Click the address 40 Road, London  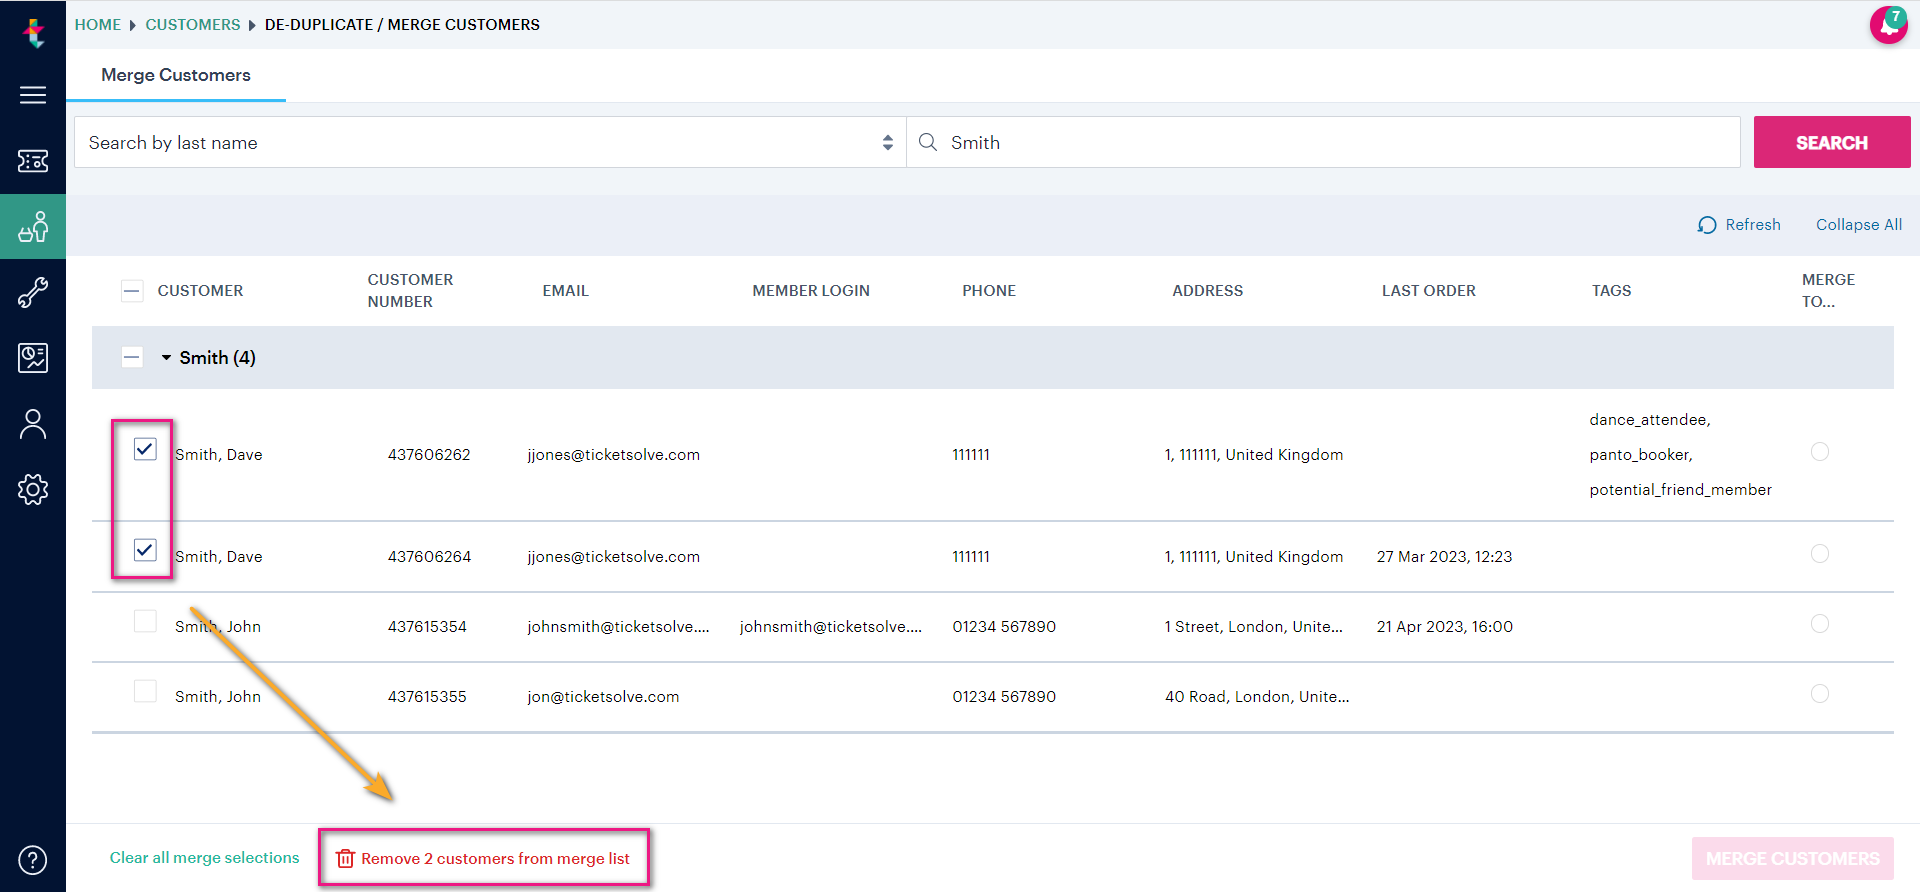[1257, 697]
